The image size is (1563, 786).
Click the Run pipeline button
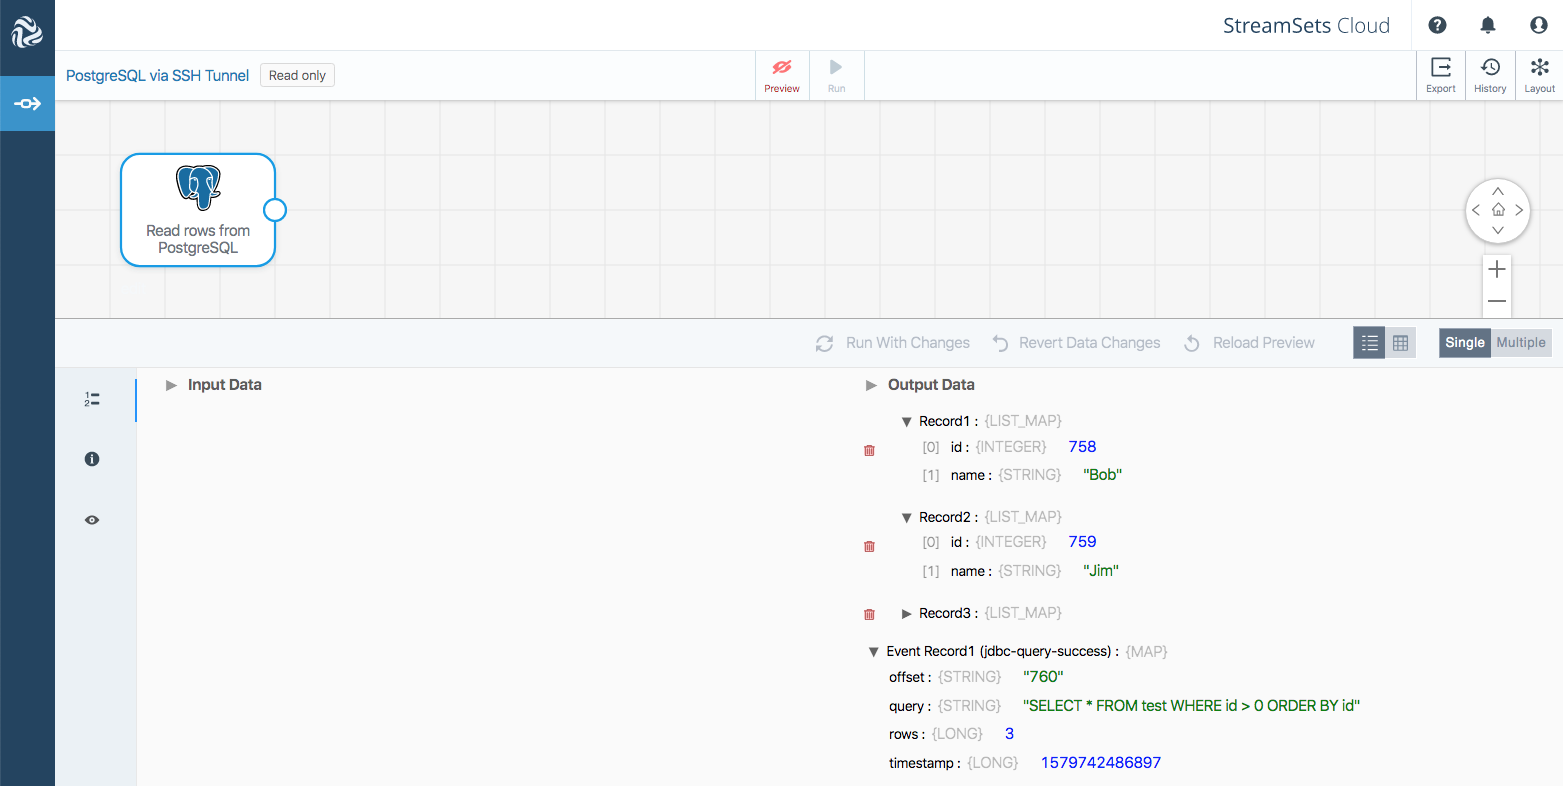[x=836, y=75]
